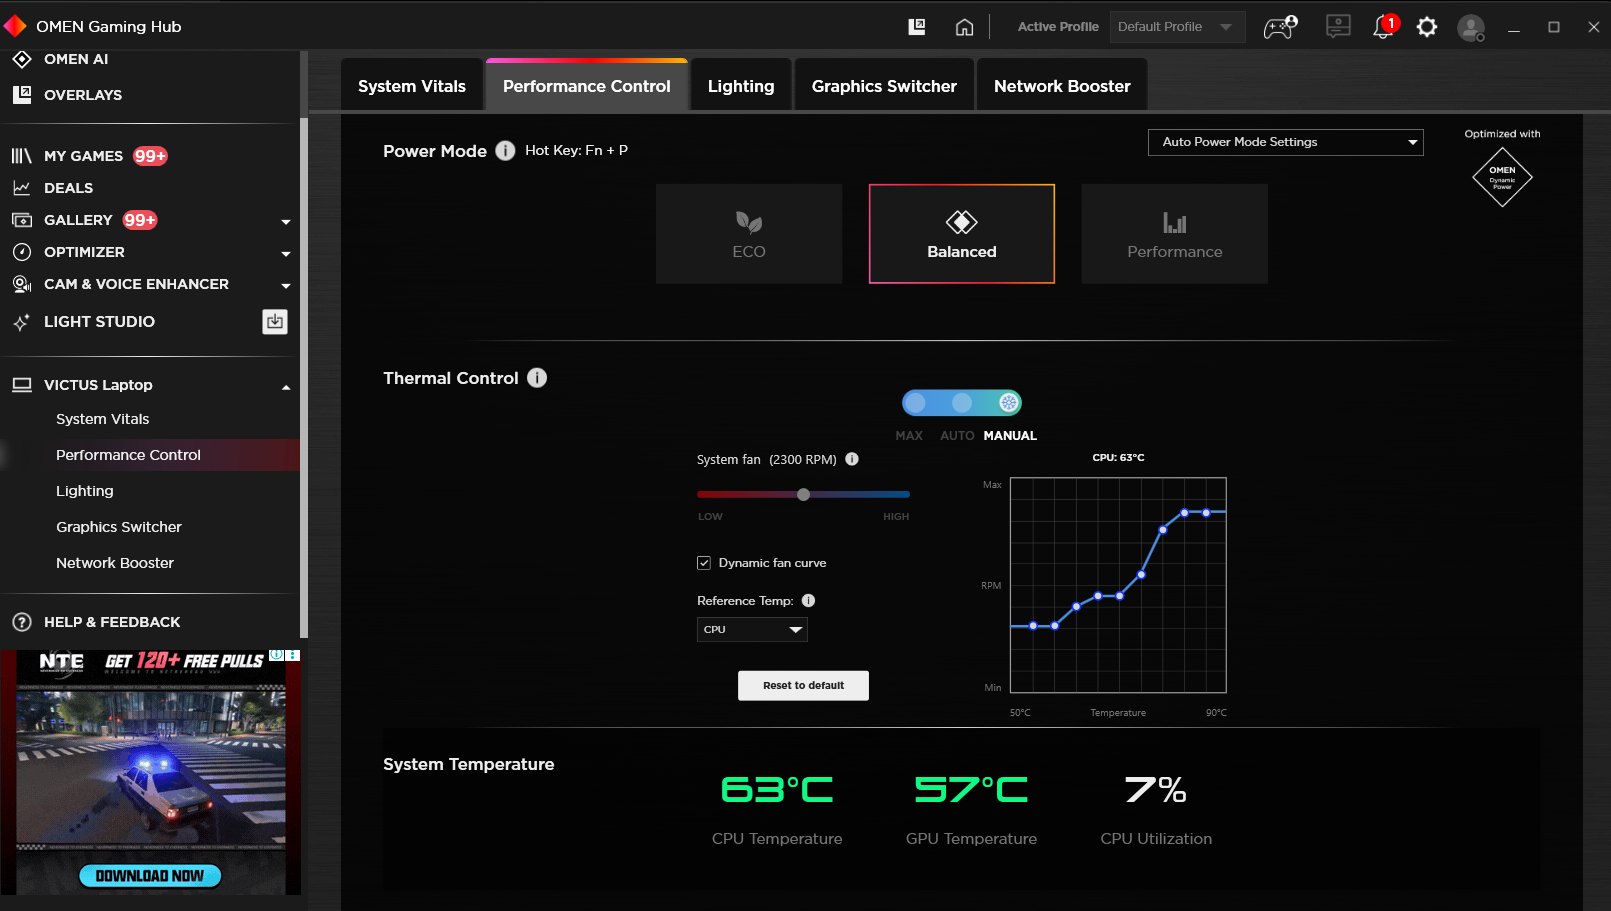
Task: Click the OMEN diamond logo in title bar
Action: tap(15, 25)
